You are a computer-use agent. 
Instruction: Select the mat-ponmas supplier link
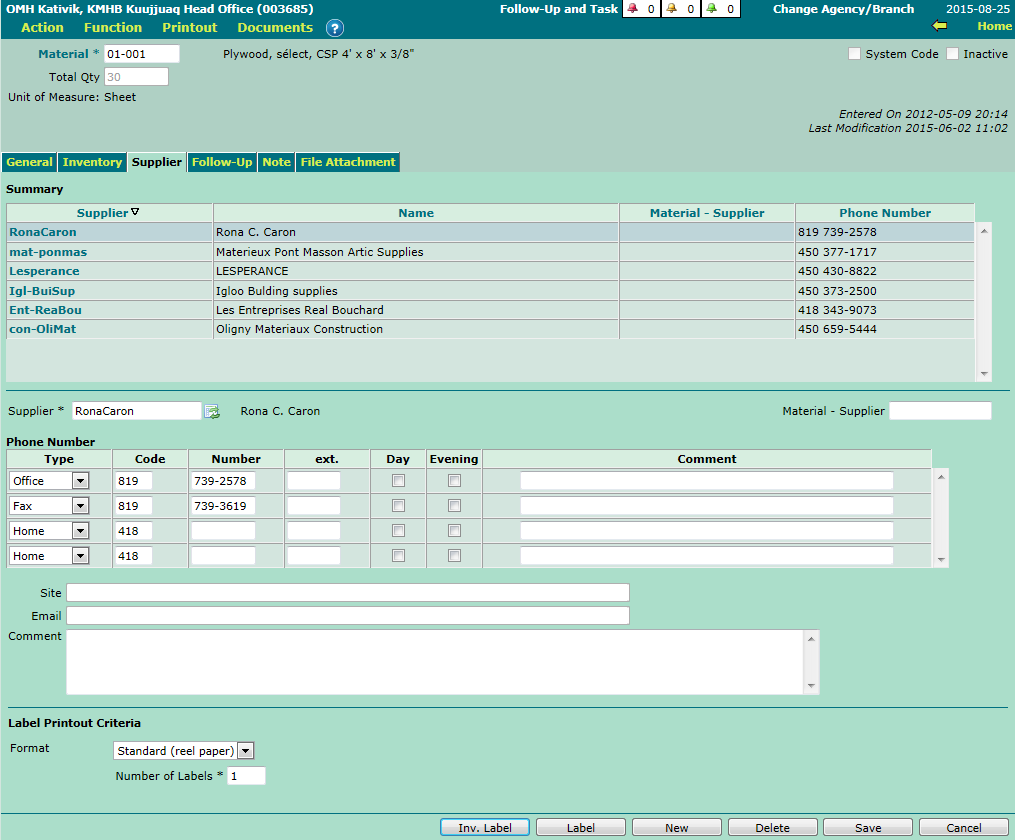tap(48, 252)
